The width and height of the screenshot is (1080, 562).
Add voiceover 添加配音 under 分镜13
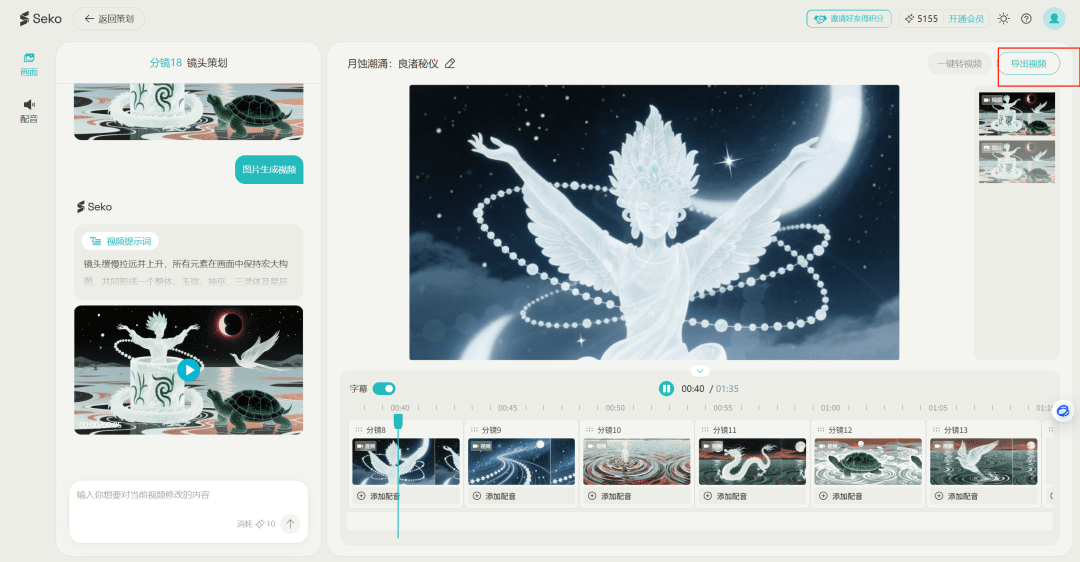pos(956,496)
